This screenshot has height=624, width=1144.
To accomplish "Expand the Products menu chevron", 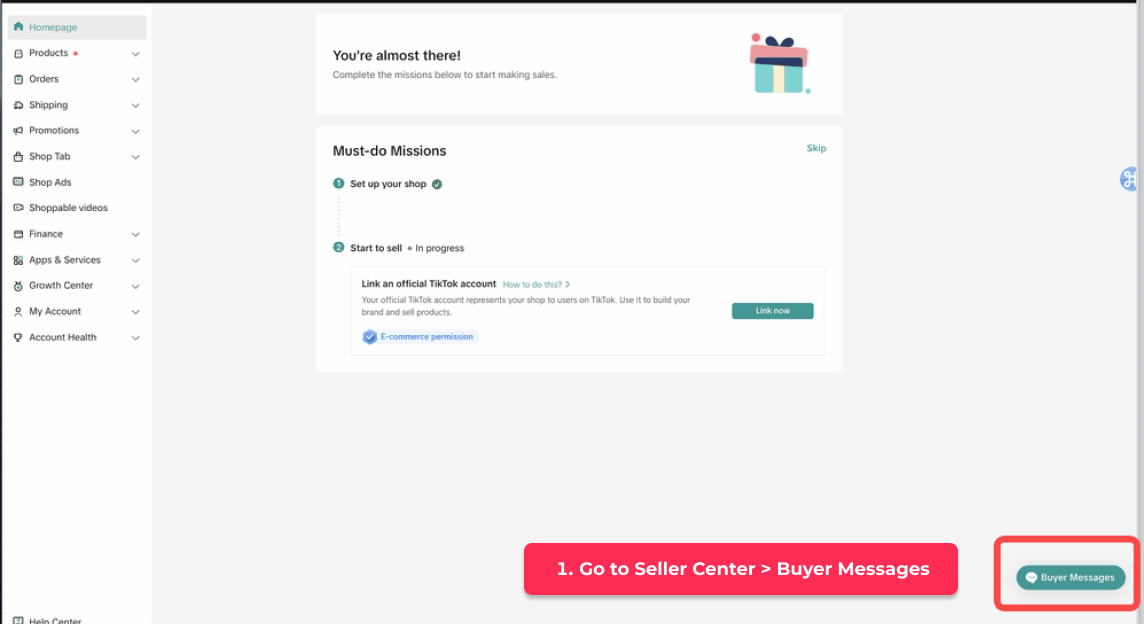I will (136, 54).
